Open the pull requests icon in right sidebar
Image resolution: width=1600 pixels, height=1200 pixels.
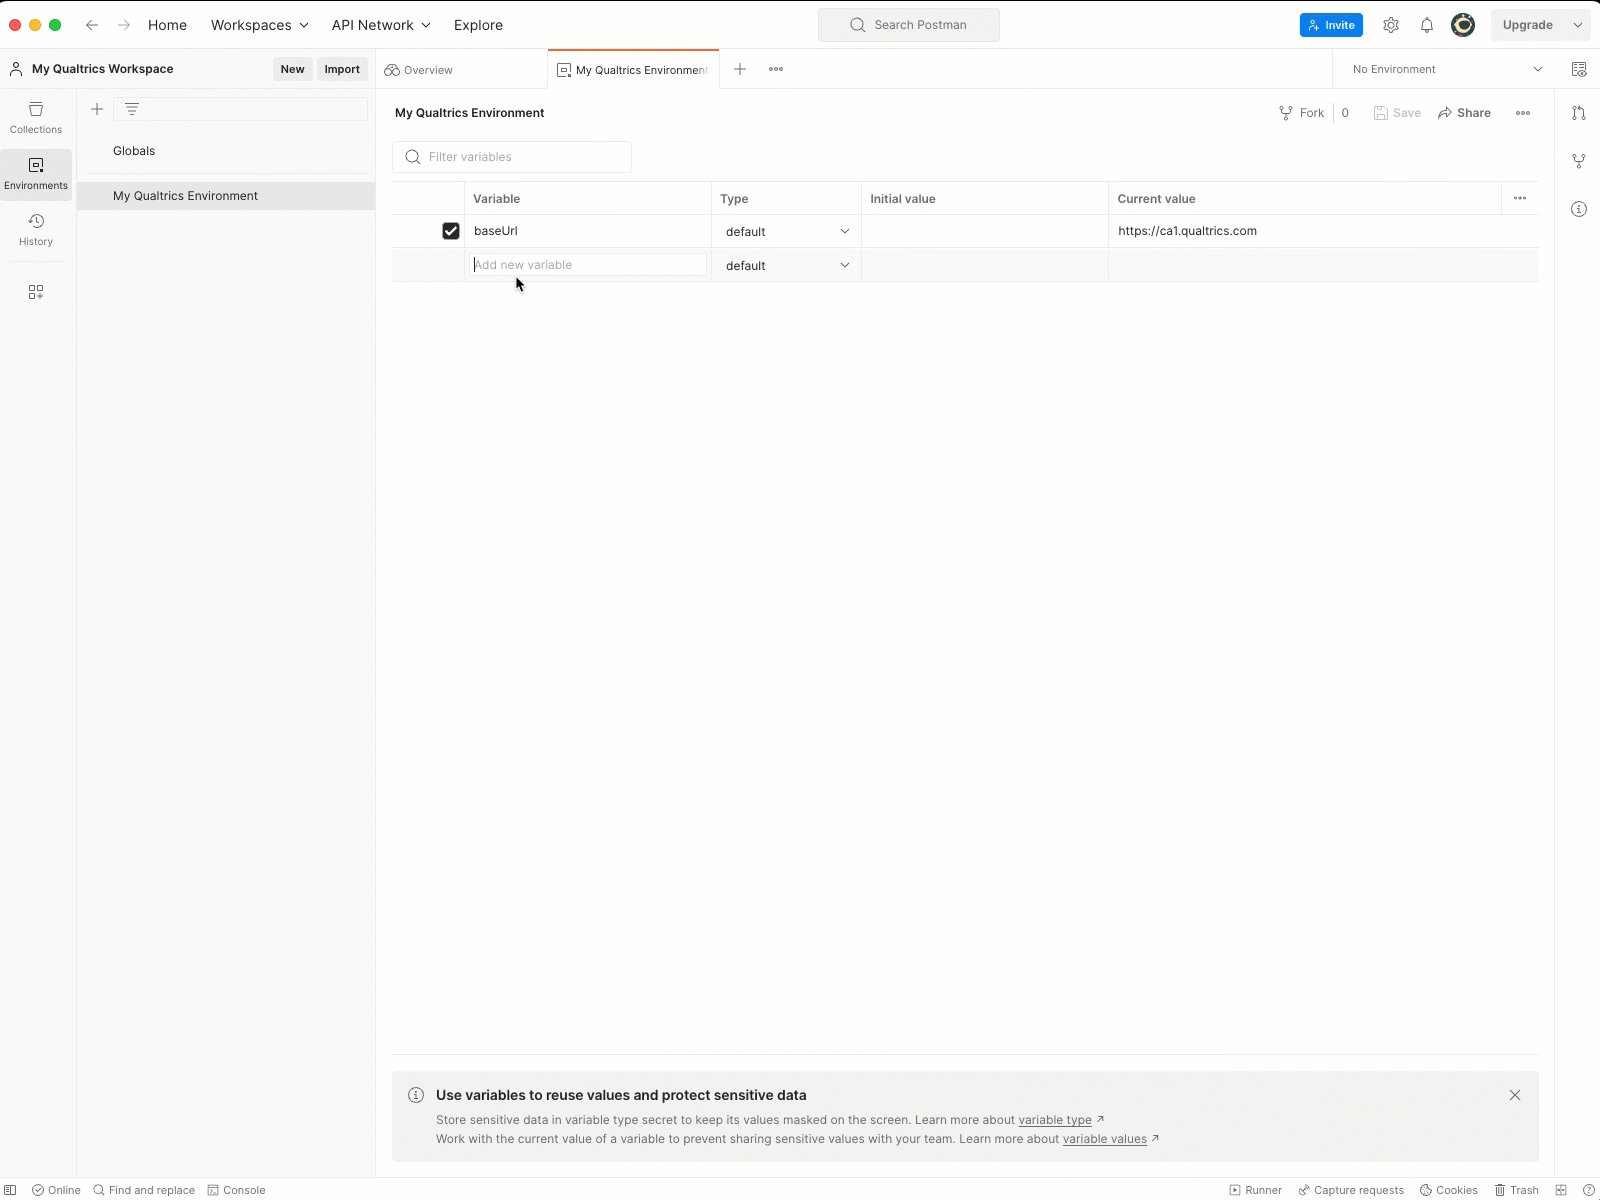pyautogui.click(x=1579, y=113)
